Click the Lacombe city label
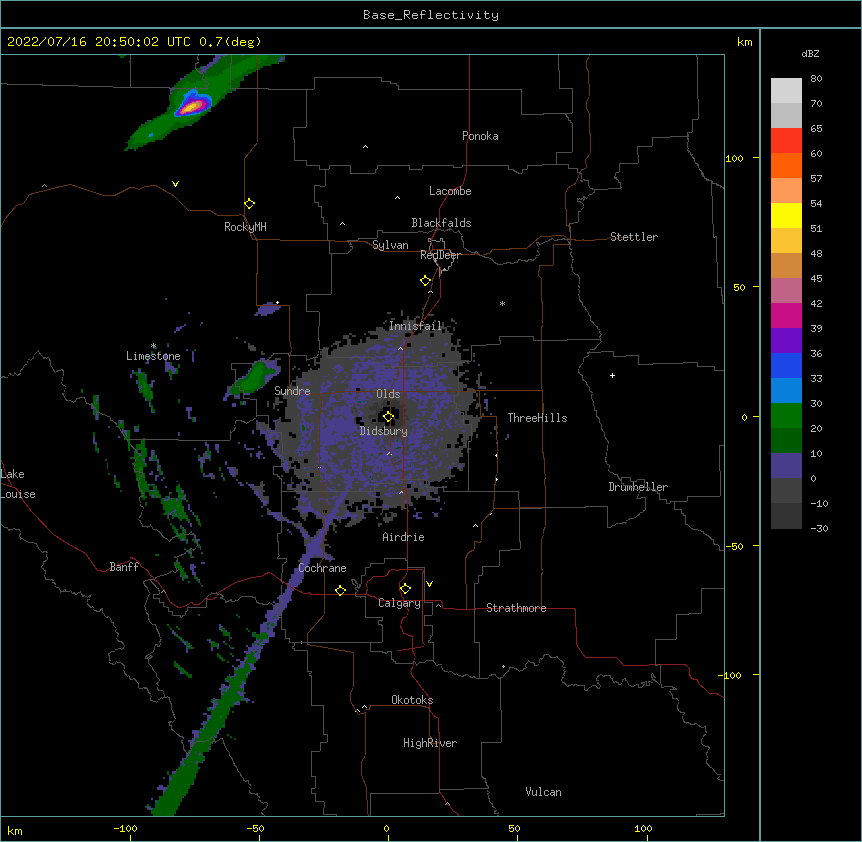 (450, 191)
